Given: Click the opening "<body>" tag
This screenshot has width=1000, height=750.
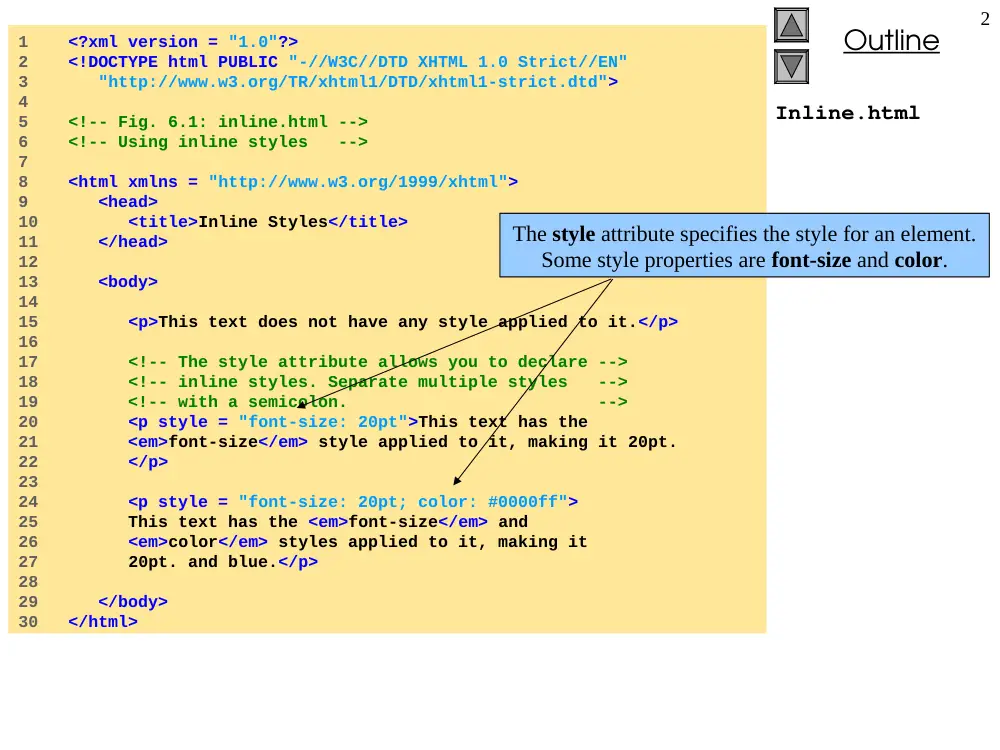Looking at the screenshot, I should click(128, 282).
